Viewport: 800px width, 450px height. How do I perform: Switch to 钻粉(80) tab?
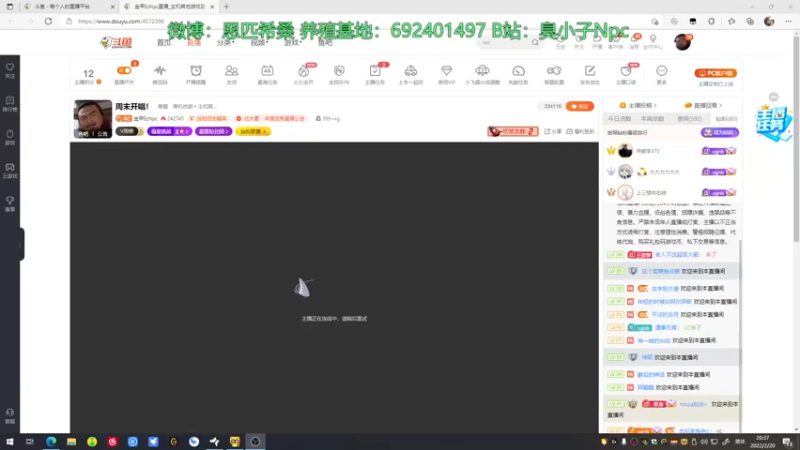click(726, 118)
